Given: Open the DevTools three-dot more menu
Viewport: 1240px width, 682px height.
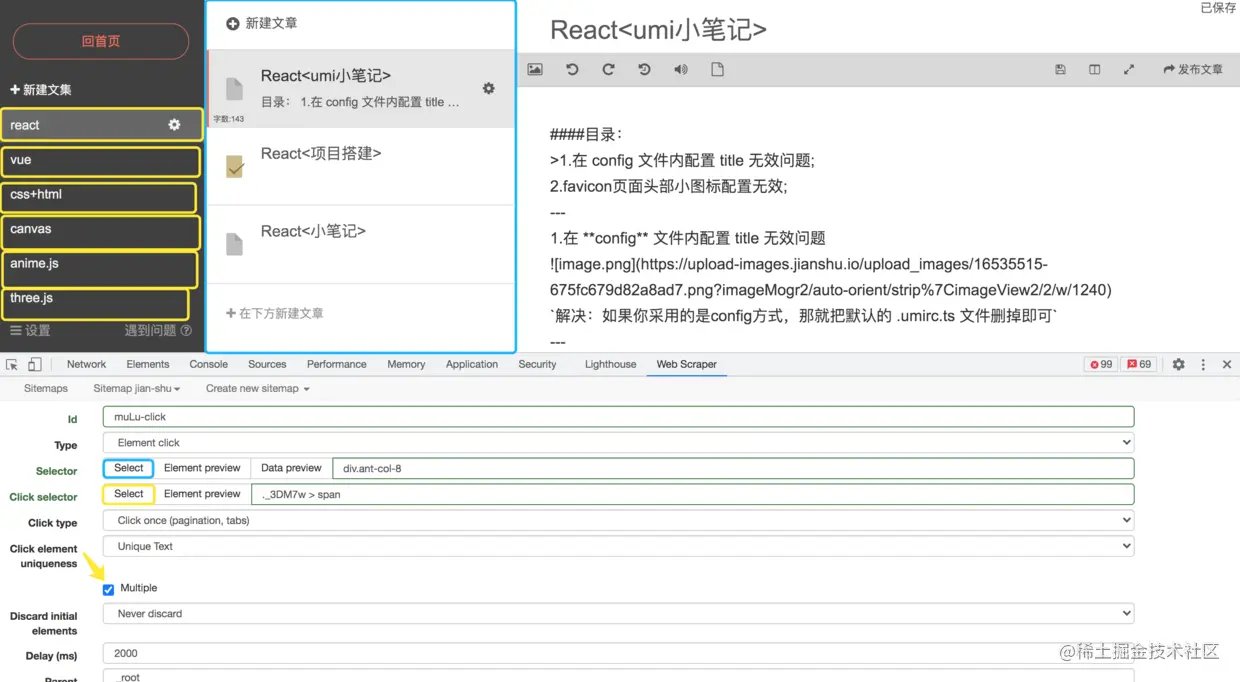Looking at the screenshot, I should coord(1203,365).
